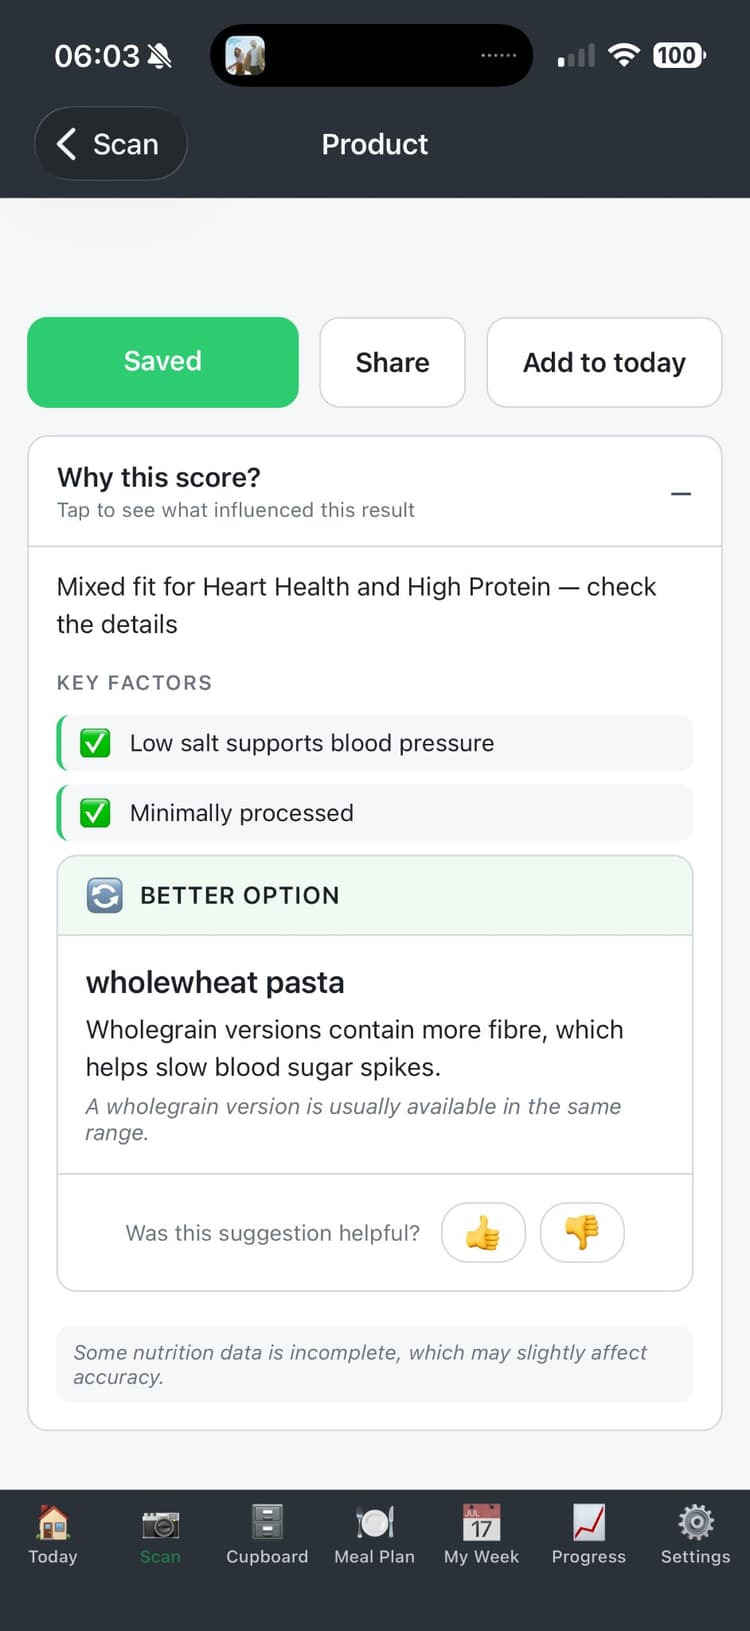Give thumbs up to the suggestion
750x1631 pixels.
(x=483, y=1233)
